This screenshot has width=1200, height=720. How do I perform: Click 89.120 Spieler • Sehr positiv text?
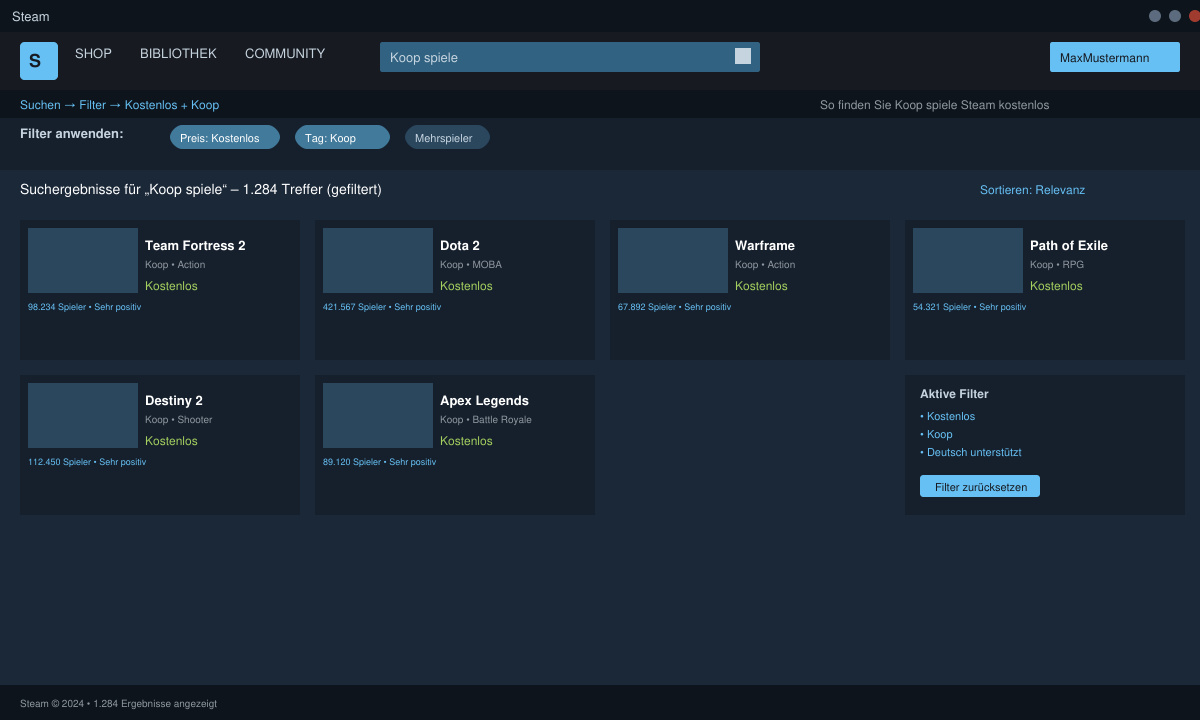[379, 462]
